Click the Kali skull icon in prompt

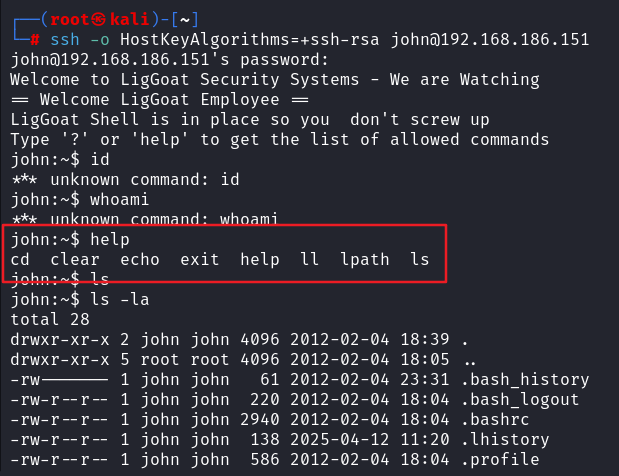[x=99, y=19]
